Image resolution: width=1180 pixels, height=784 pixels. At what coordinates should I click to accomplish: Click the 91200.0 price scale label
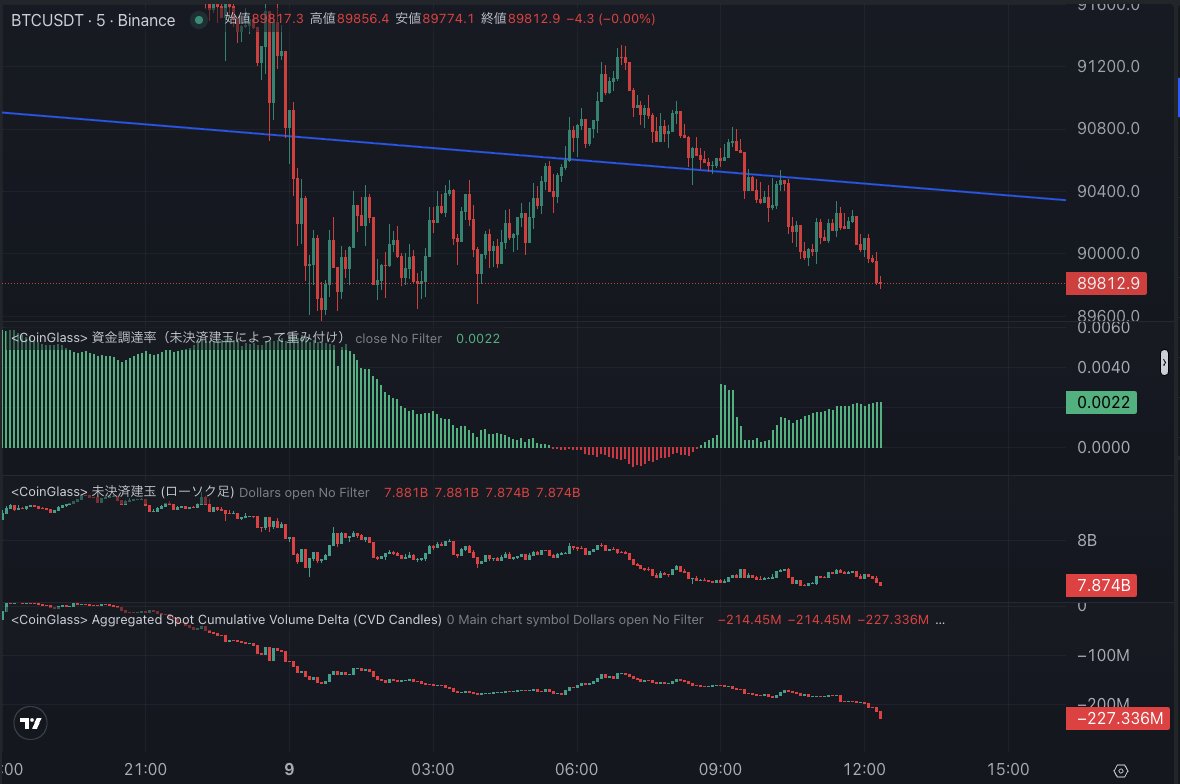pyautogui.click(x=1108, y=66)
